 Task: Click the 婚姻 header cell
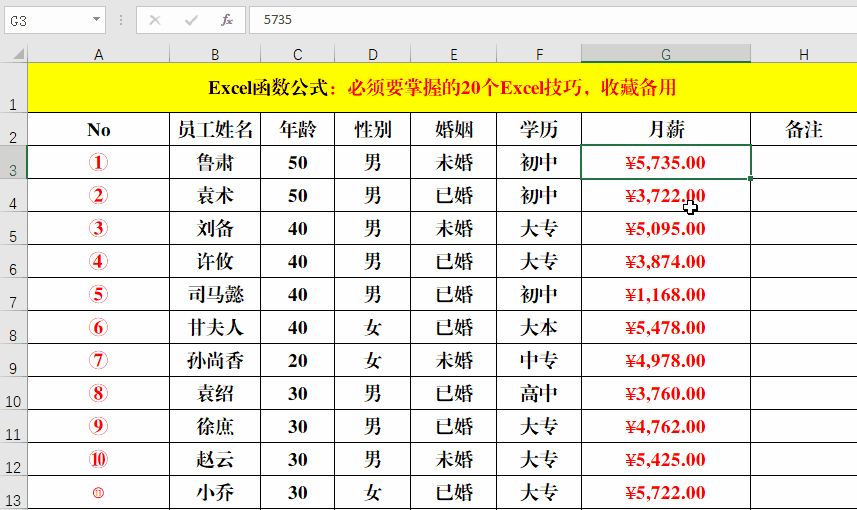(x=453, y=130)
